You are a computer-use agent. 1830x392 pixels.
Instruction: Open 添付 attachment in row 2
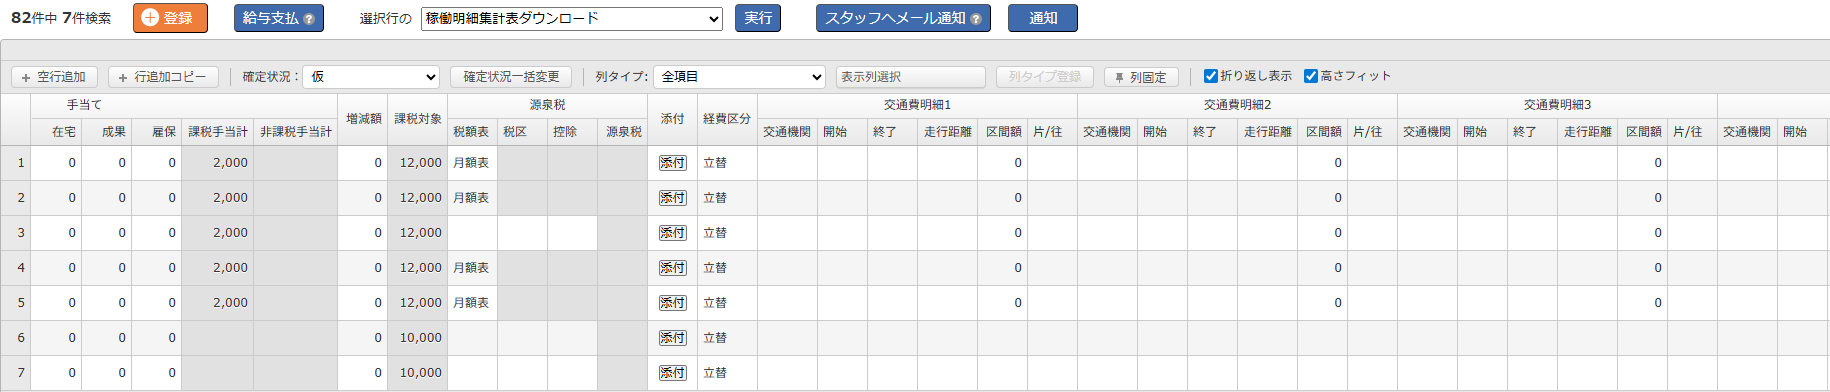coord(672,198)
